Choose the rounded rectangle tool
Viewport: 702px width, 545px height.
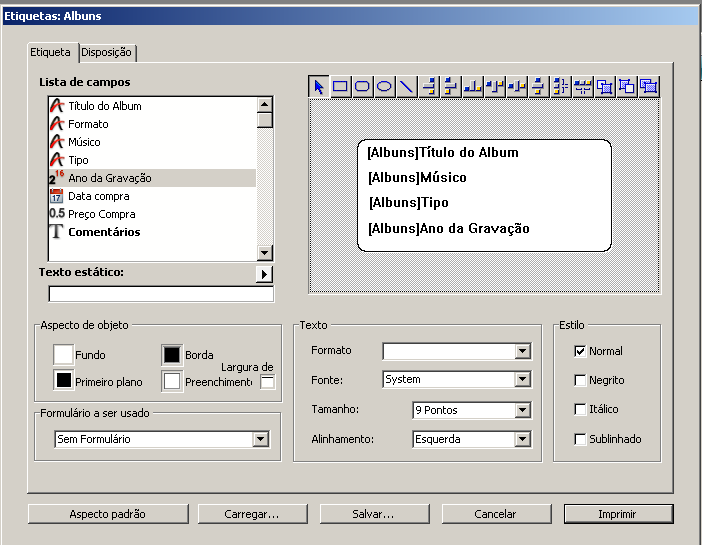point(363,87)
